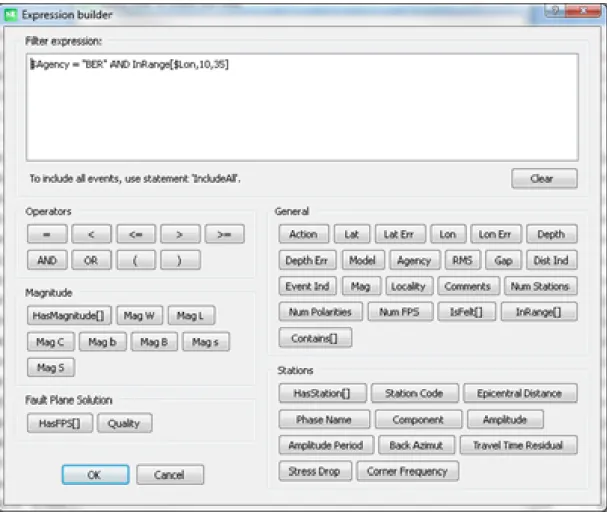Select the Num Stations button
The height and width of the screenshot is (512, 607).
click(x=540, y=286)
